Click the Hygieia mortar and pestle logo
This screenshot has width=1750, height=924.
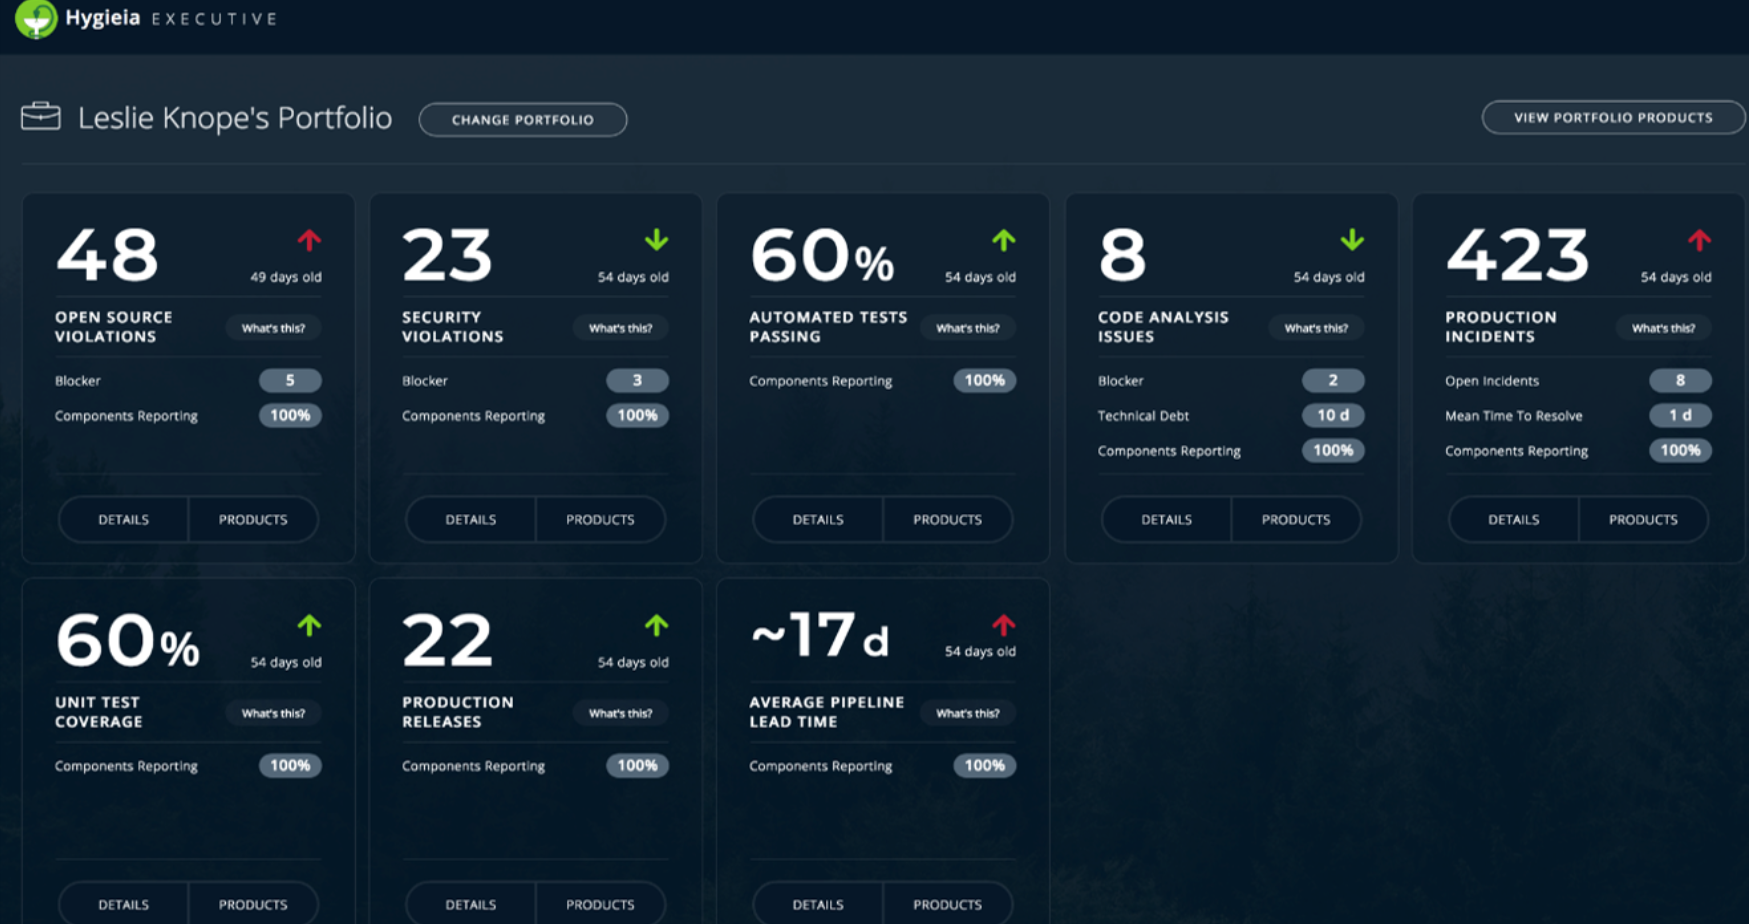tap(37, 17)
